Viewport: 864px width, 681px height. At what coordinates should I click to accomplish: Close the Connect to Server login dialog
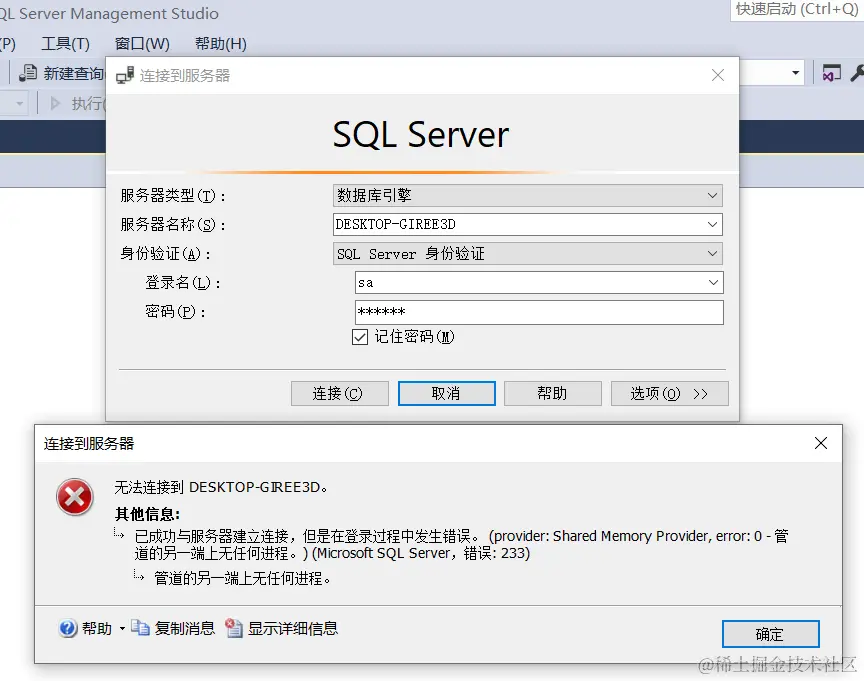[717, 75]
